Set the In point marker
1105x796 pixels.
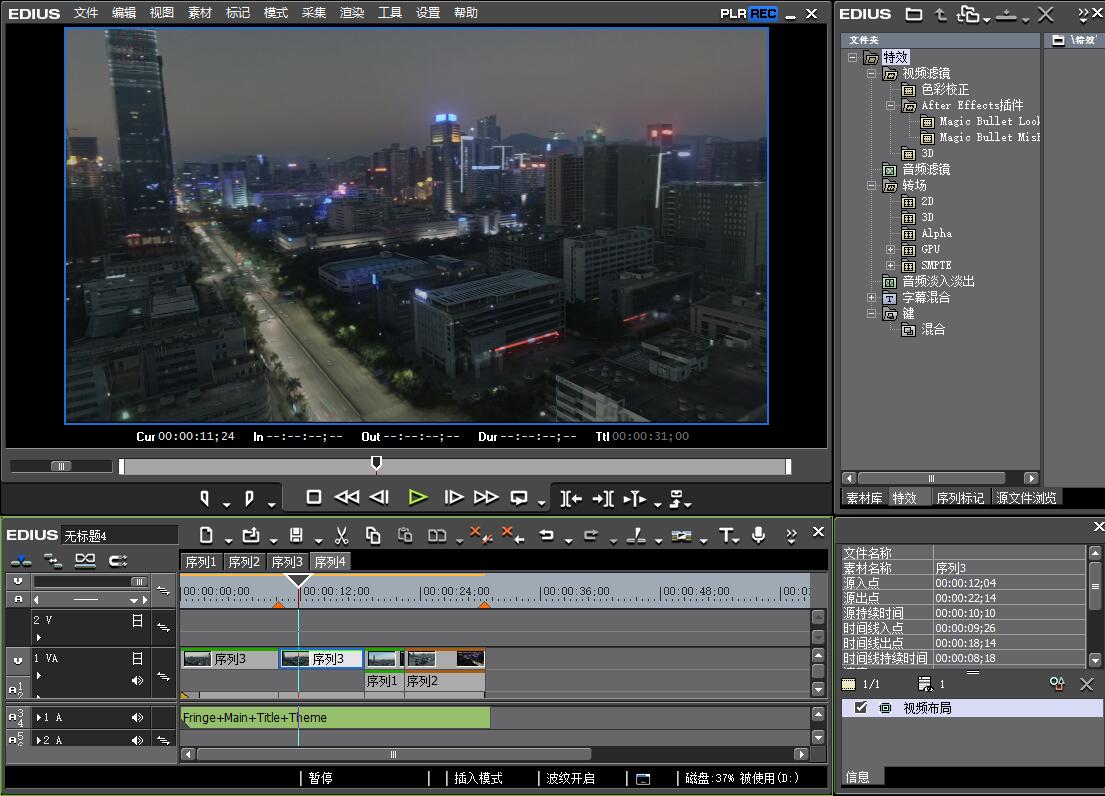coord(204,499)
